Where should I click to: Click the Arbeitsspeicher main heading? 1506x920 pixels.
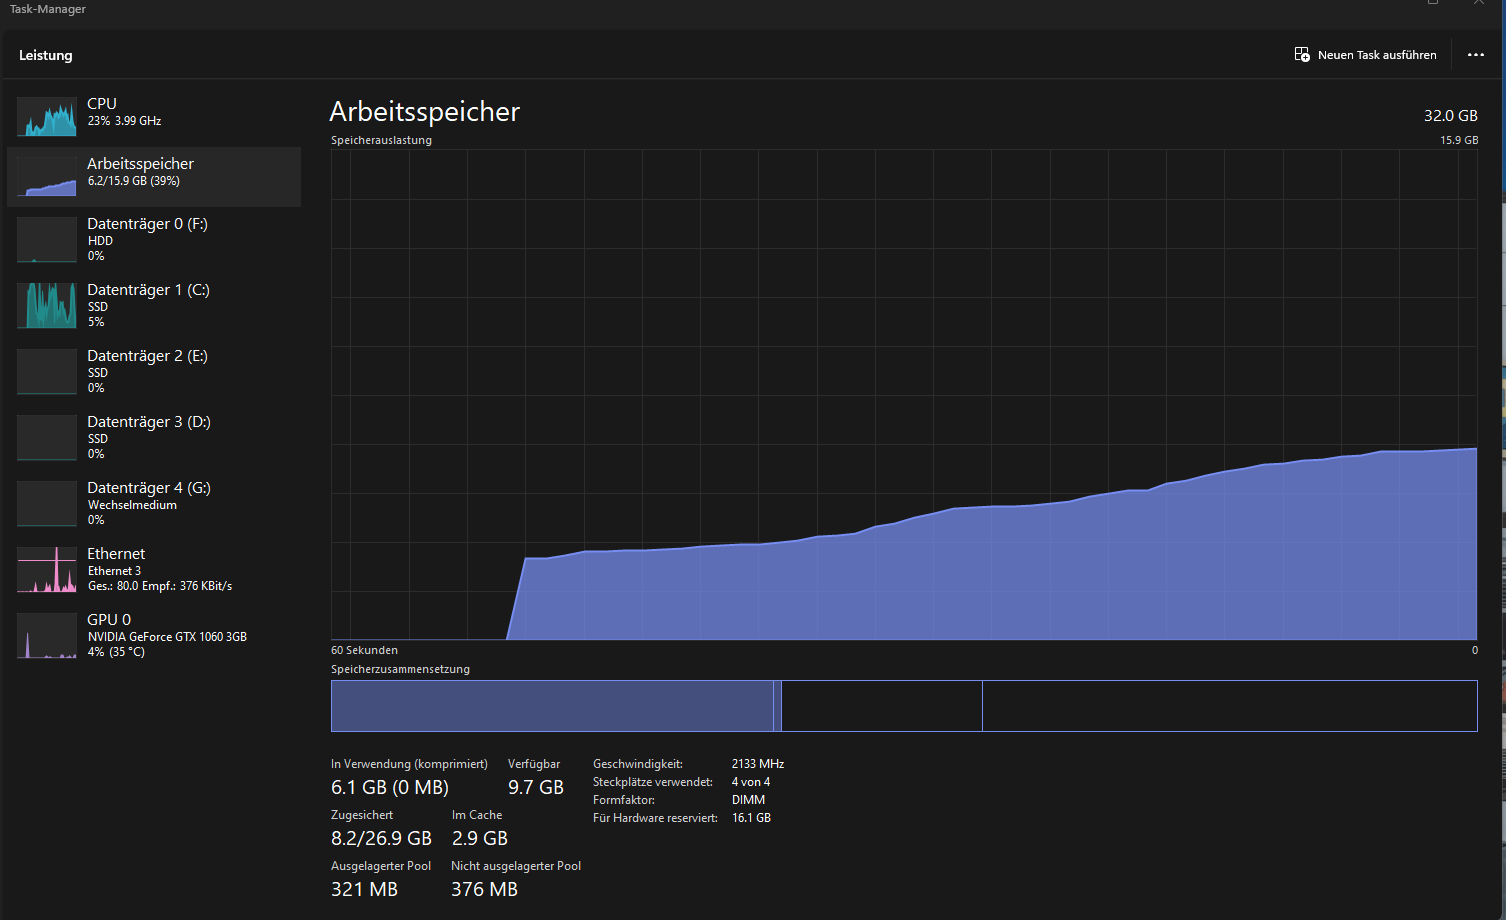[425, 111]
